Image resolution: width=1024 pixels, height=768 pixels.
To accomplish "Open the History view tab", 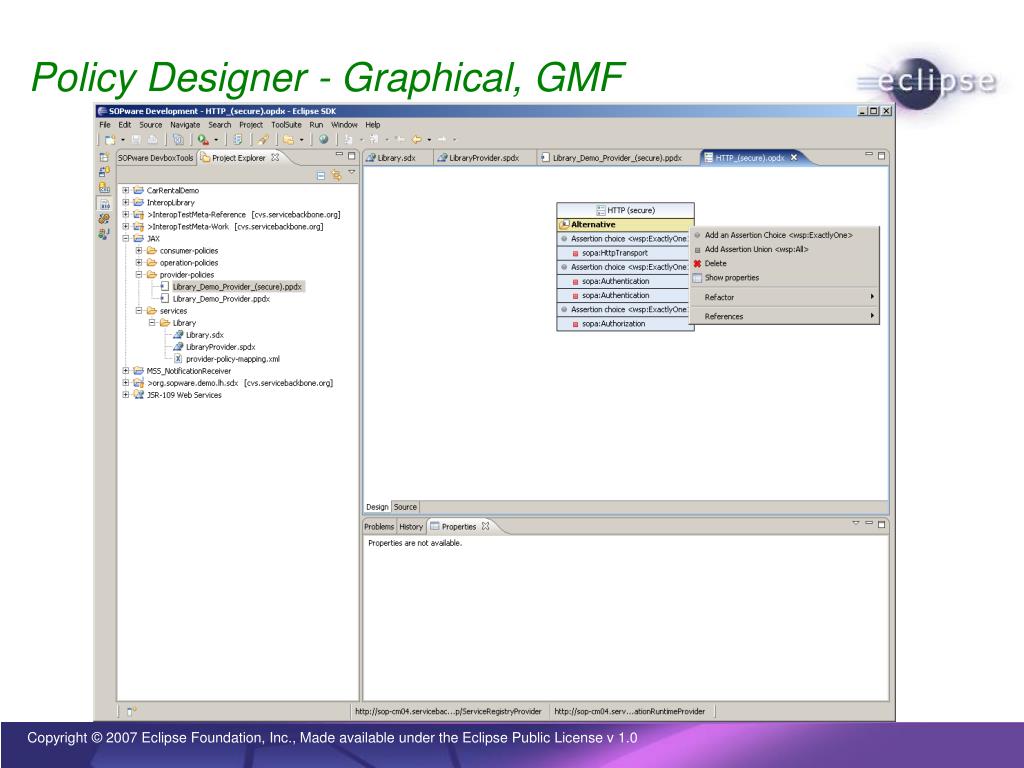I will 411,526.
